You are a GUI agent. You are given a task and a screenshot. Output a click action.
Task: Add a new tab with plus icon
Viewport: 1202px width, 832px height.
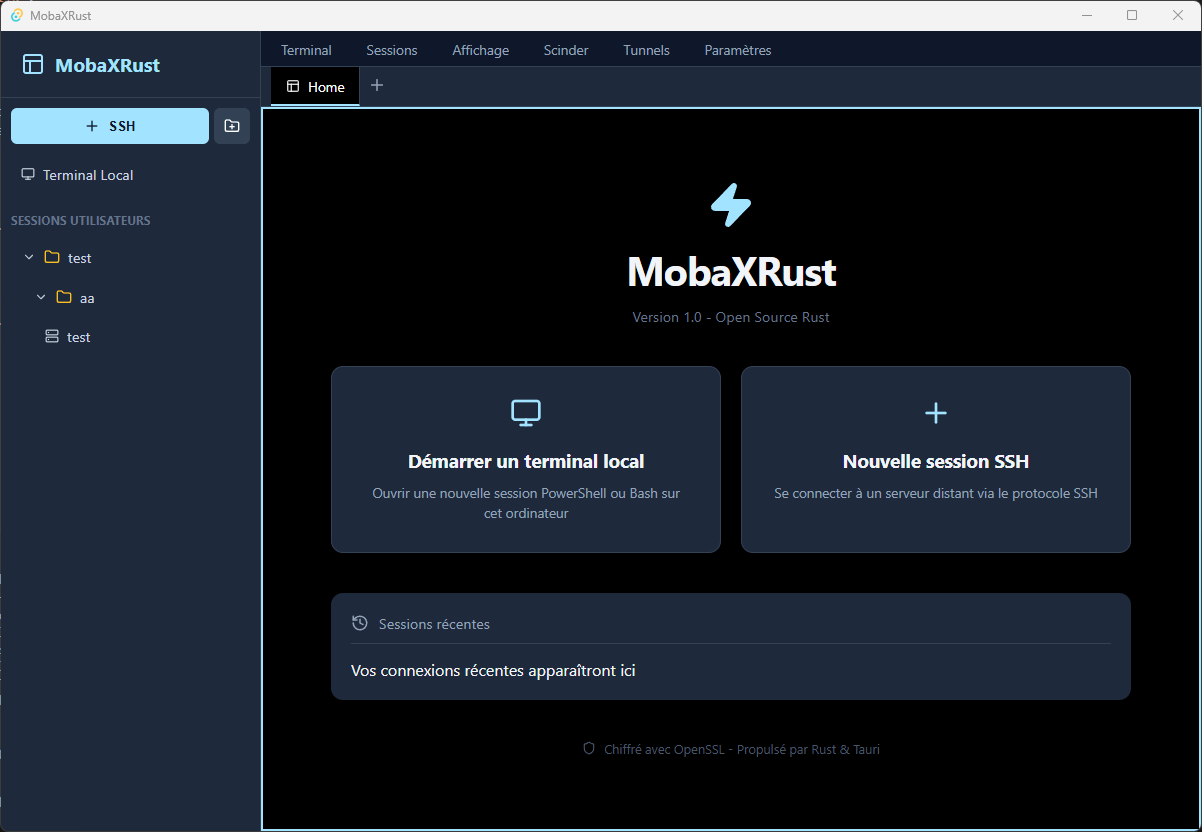pos(377,86)
